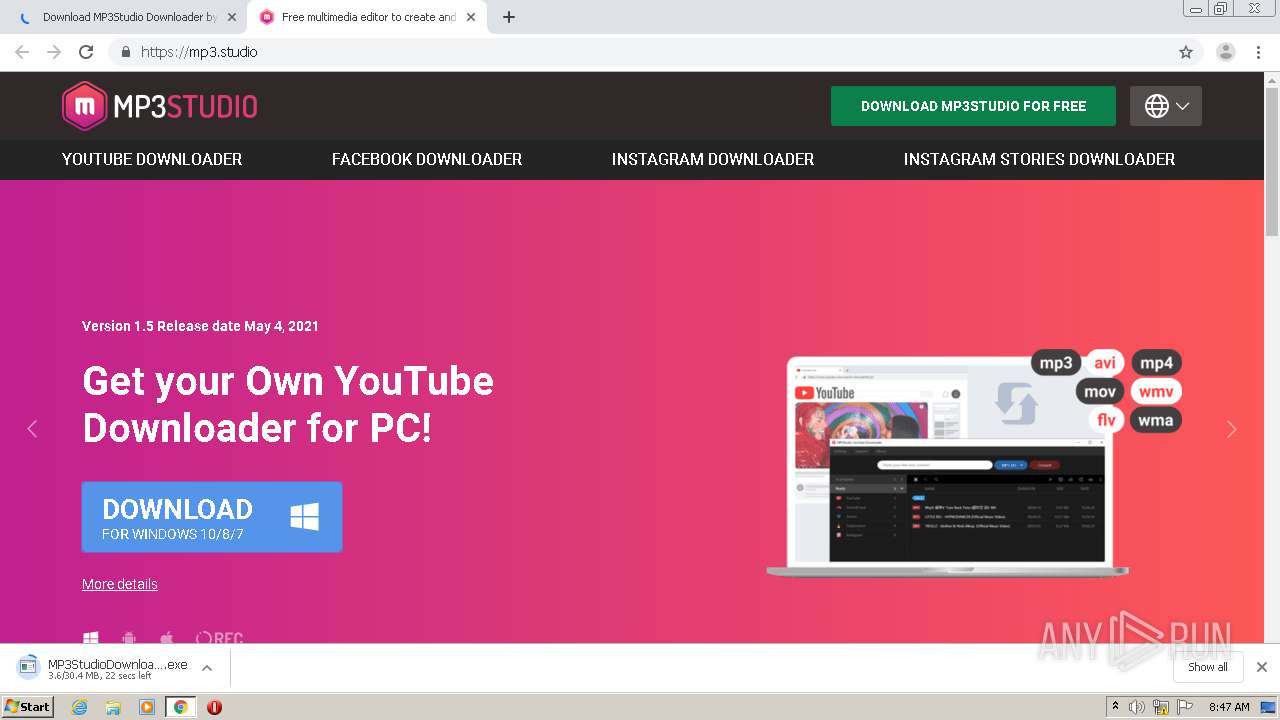Click the flv format badge
The width and height of the screenshot is (1280, 720).
coord(1106,420)
